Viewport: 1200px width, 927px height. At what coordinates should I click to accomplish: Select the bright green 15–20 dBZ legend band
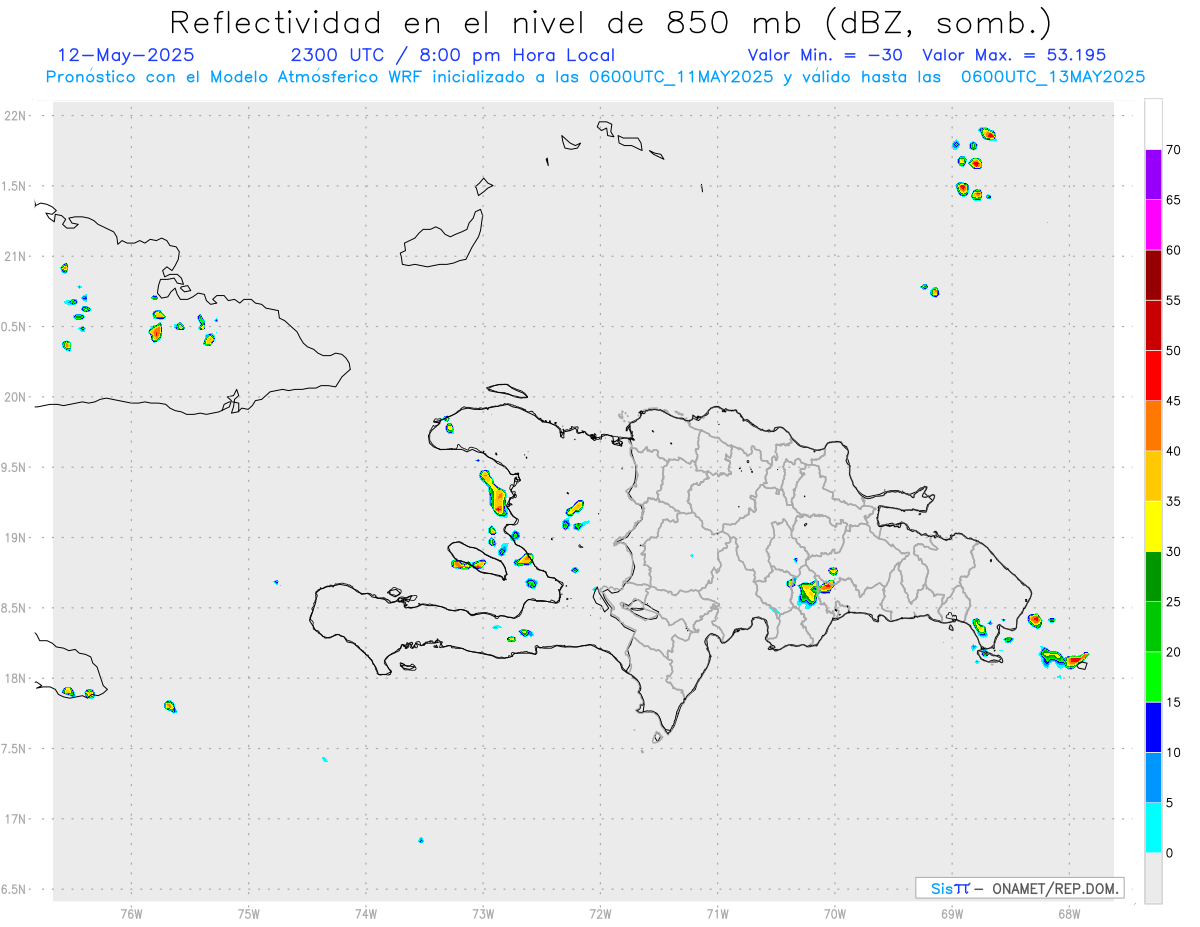1153,677
